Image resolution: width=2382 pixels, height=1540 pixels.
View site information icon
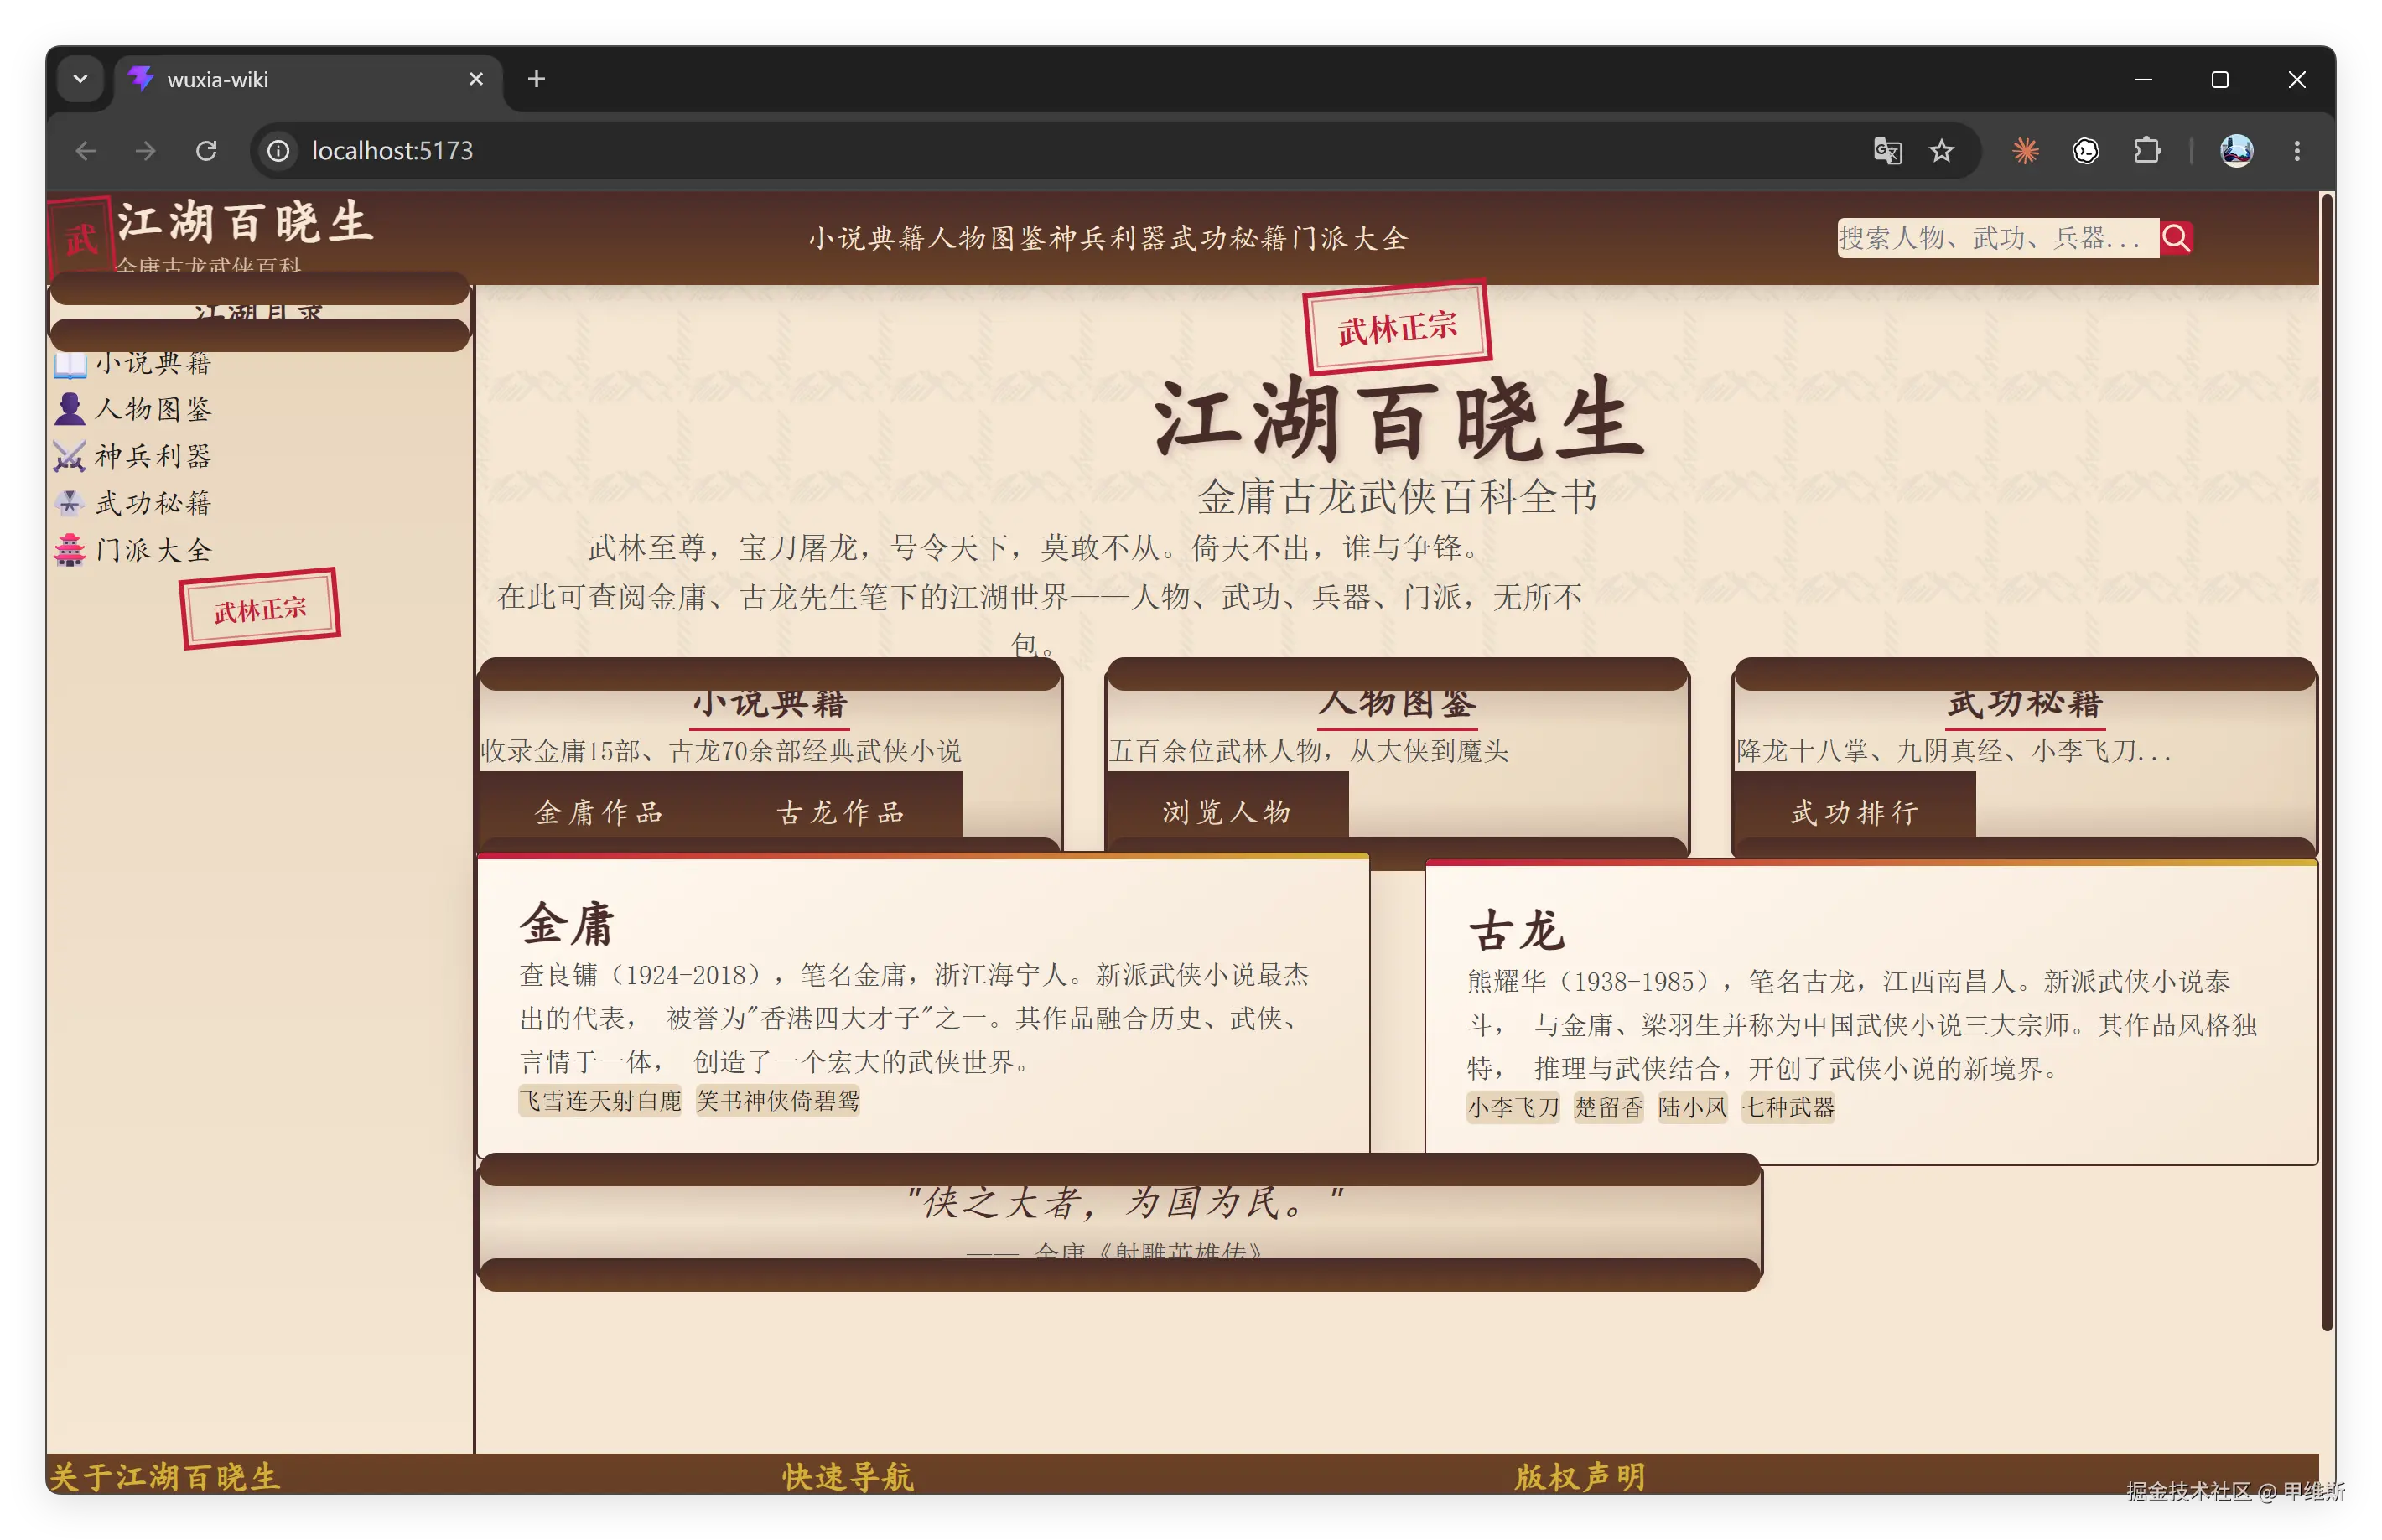tap(278, 151)
